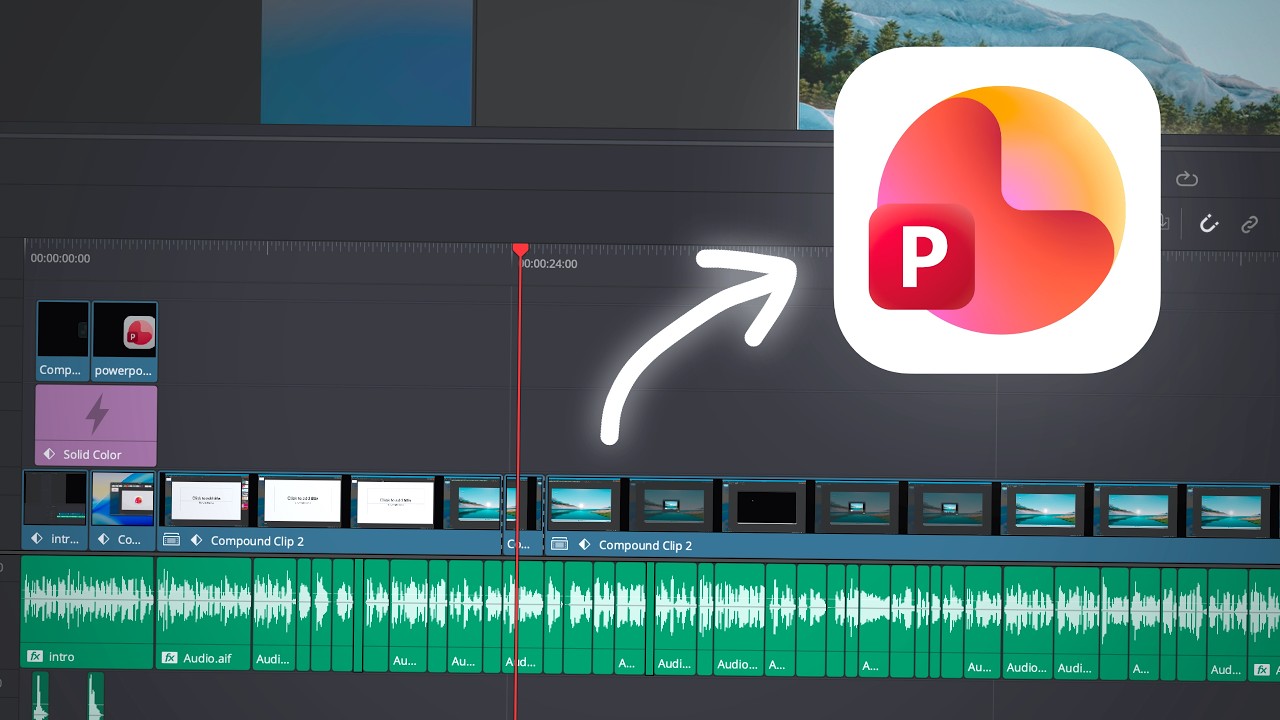Click keyframe diamond on first Compound Clip 2
Viewport: 1280px width, 720px height.
point(196,540)
